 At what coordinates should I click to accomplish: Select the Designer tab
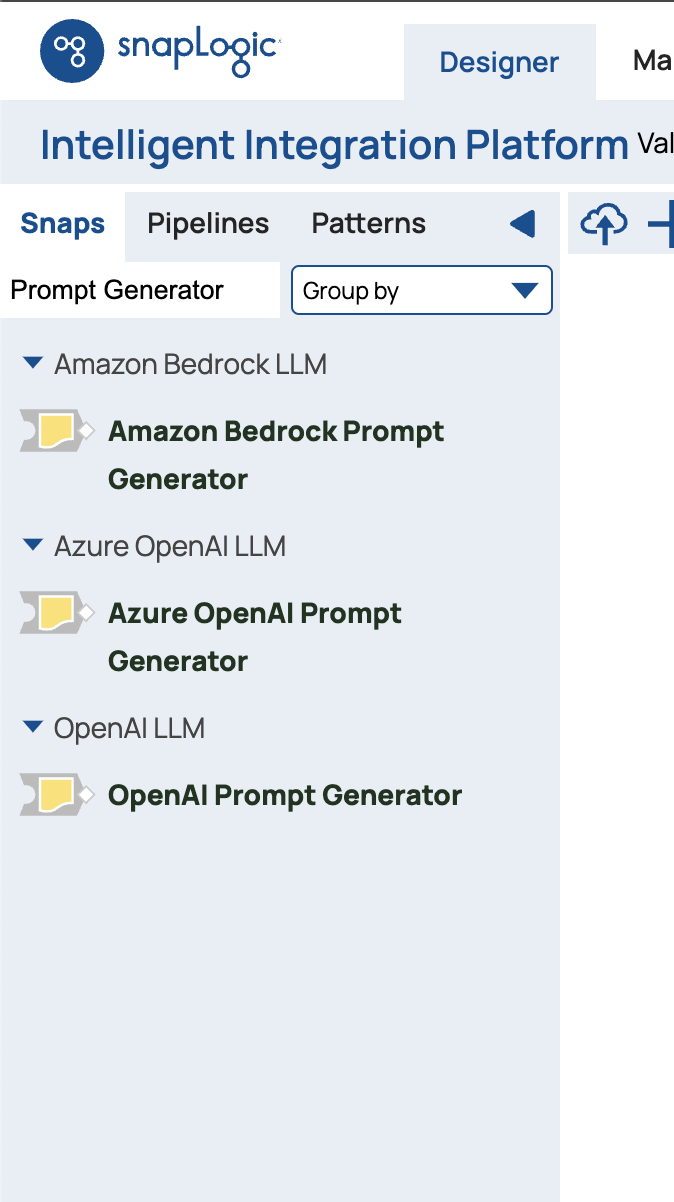click(499, 63)
